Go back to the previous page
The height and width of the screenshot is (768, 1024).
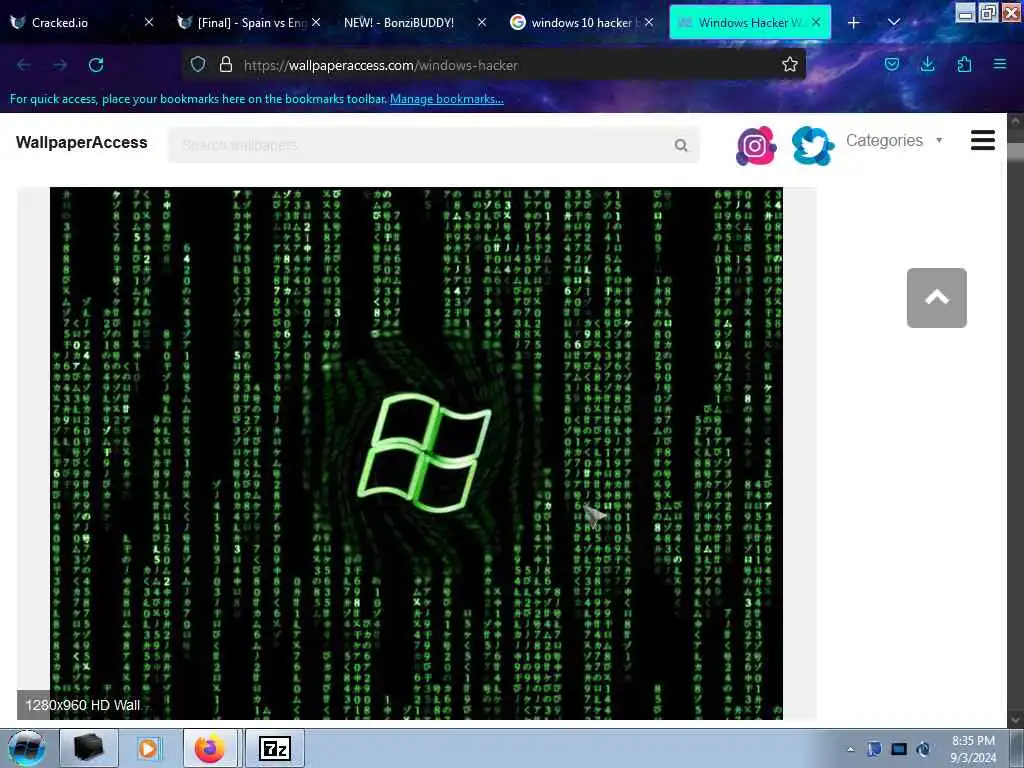pos(24,65)
